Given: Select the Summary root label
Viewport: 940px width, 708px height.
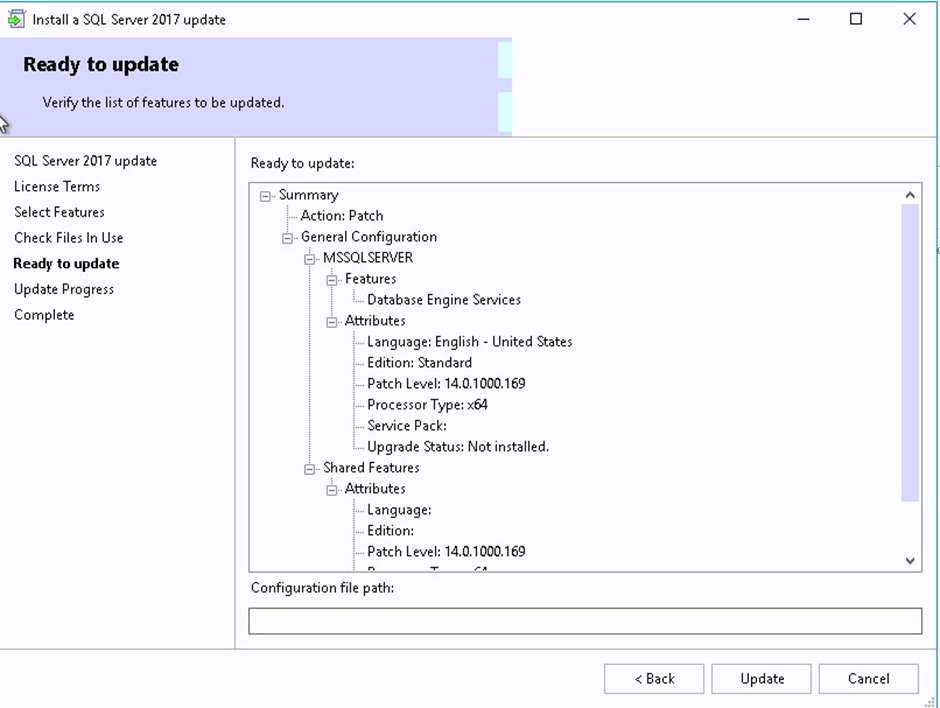Looking at the screenshot, I should (309, 195).
